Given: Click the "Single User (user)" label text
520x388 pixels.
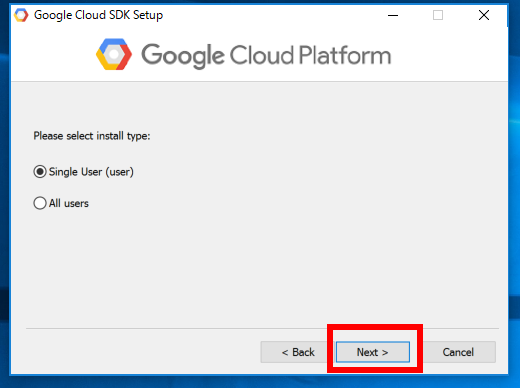Looking at the screenshot, I should point(91,172).
